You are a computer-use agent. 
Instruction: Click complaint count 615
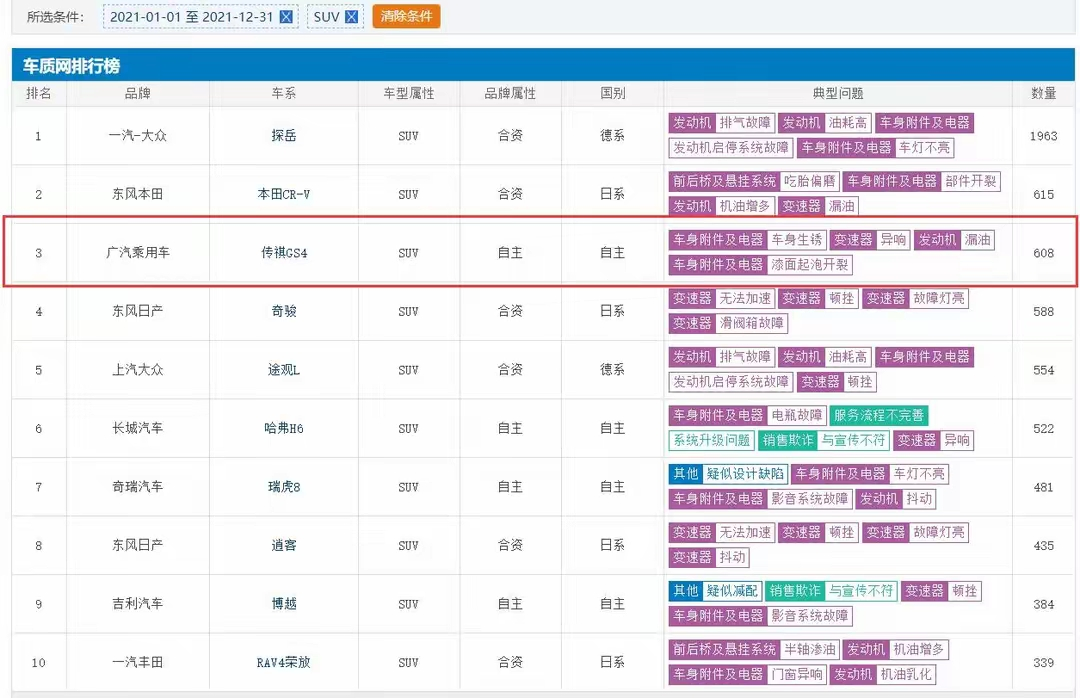[1043, 194]
